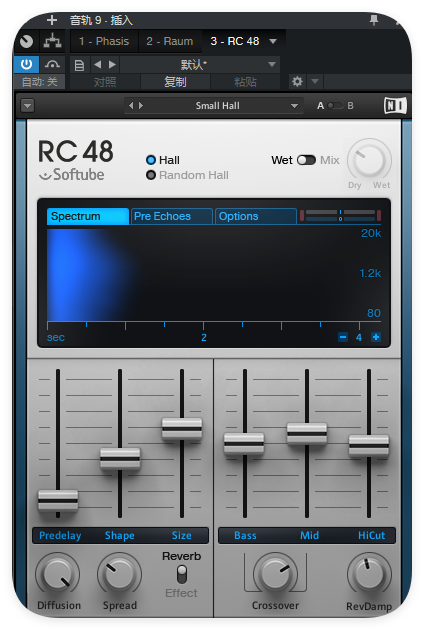Click the RevDamp knob
The height and width of the screenshot is (630, 424).
[x=369, y=575]
